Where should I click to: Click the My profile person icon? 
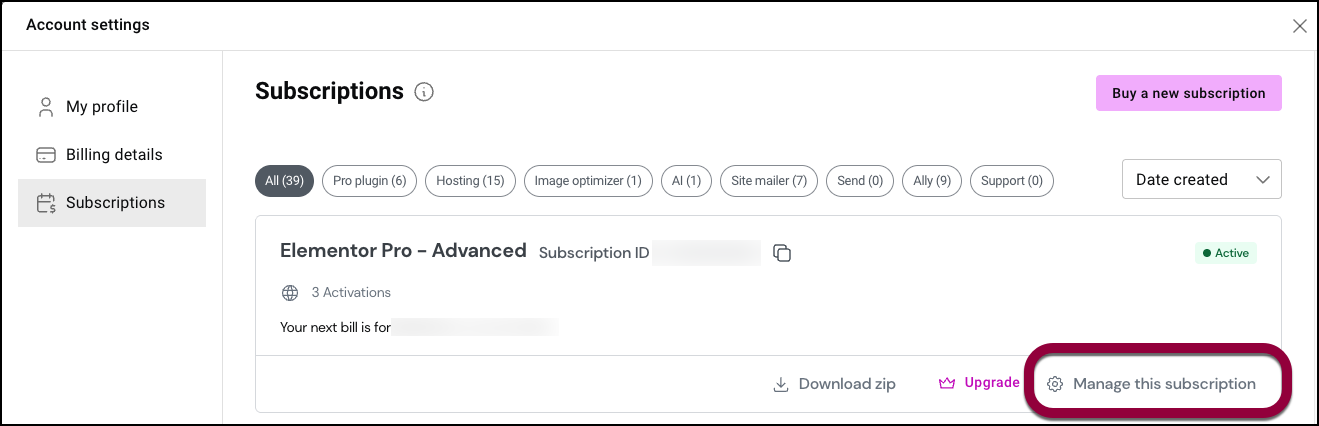point(45,107)
